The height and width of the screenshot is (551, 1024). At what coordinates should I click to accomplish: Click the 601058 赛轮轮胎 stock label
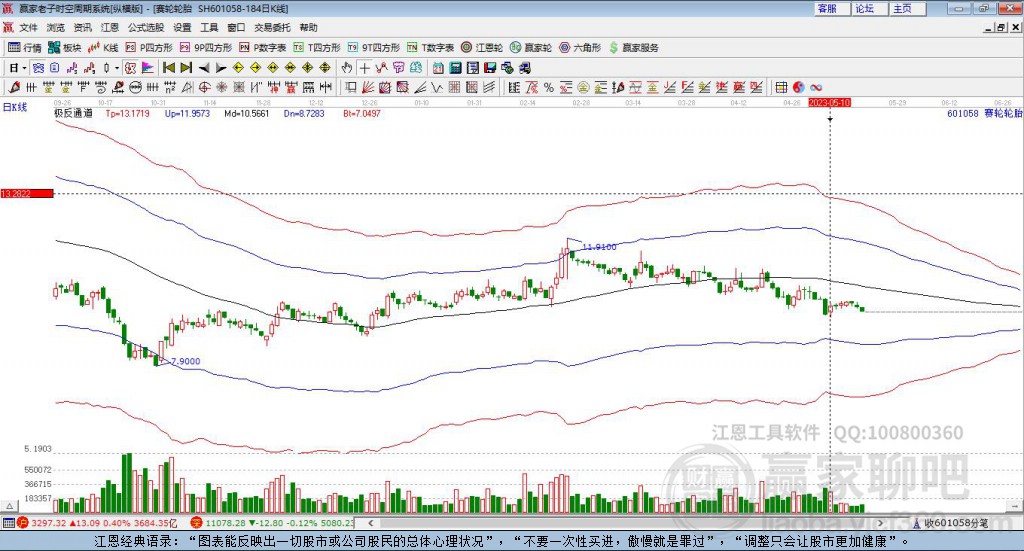pos(984,113)
